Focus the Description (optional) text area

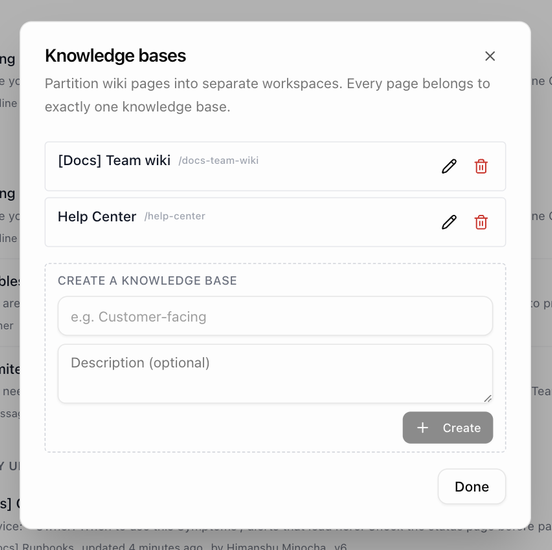point(275,374)
